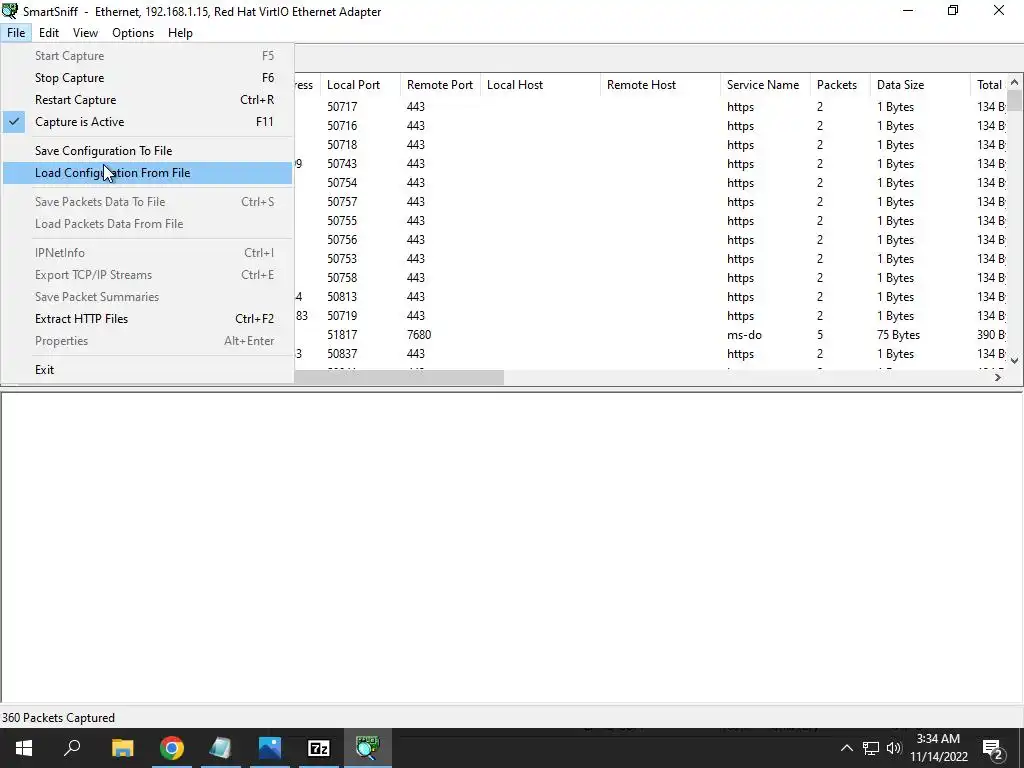Image resolution: width=1024 pixels, height=768 pixels.
Task: Open taskbar Search icon
Action: 72,748
